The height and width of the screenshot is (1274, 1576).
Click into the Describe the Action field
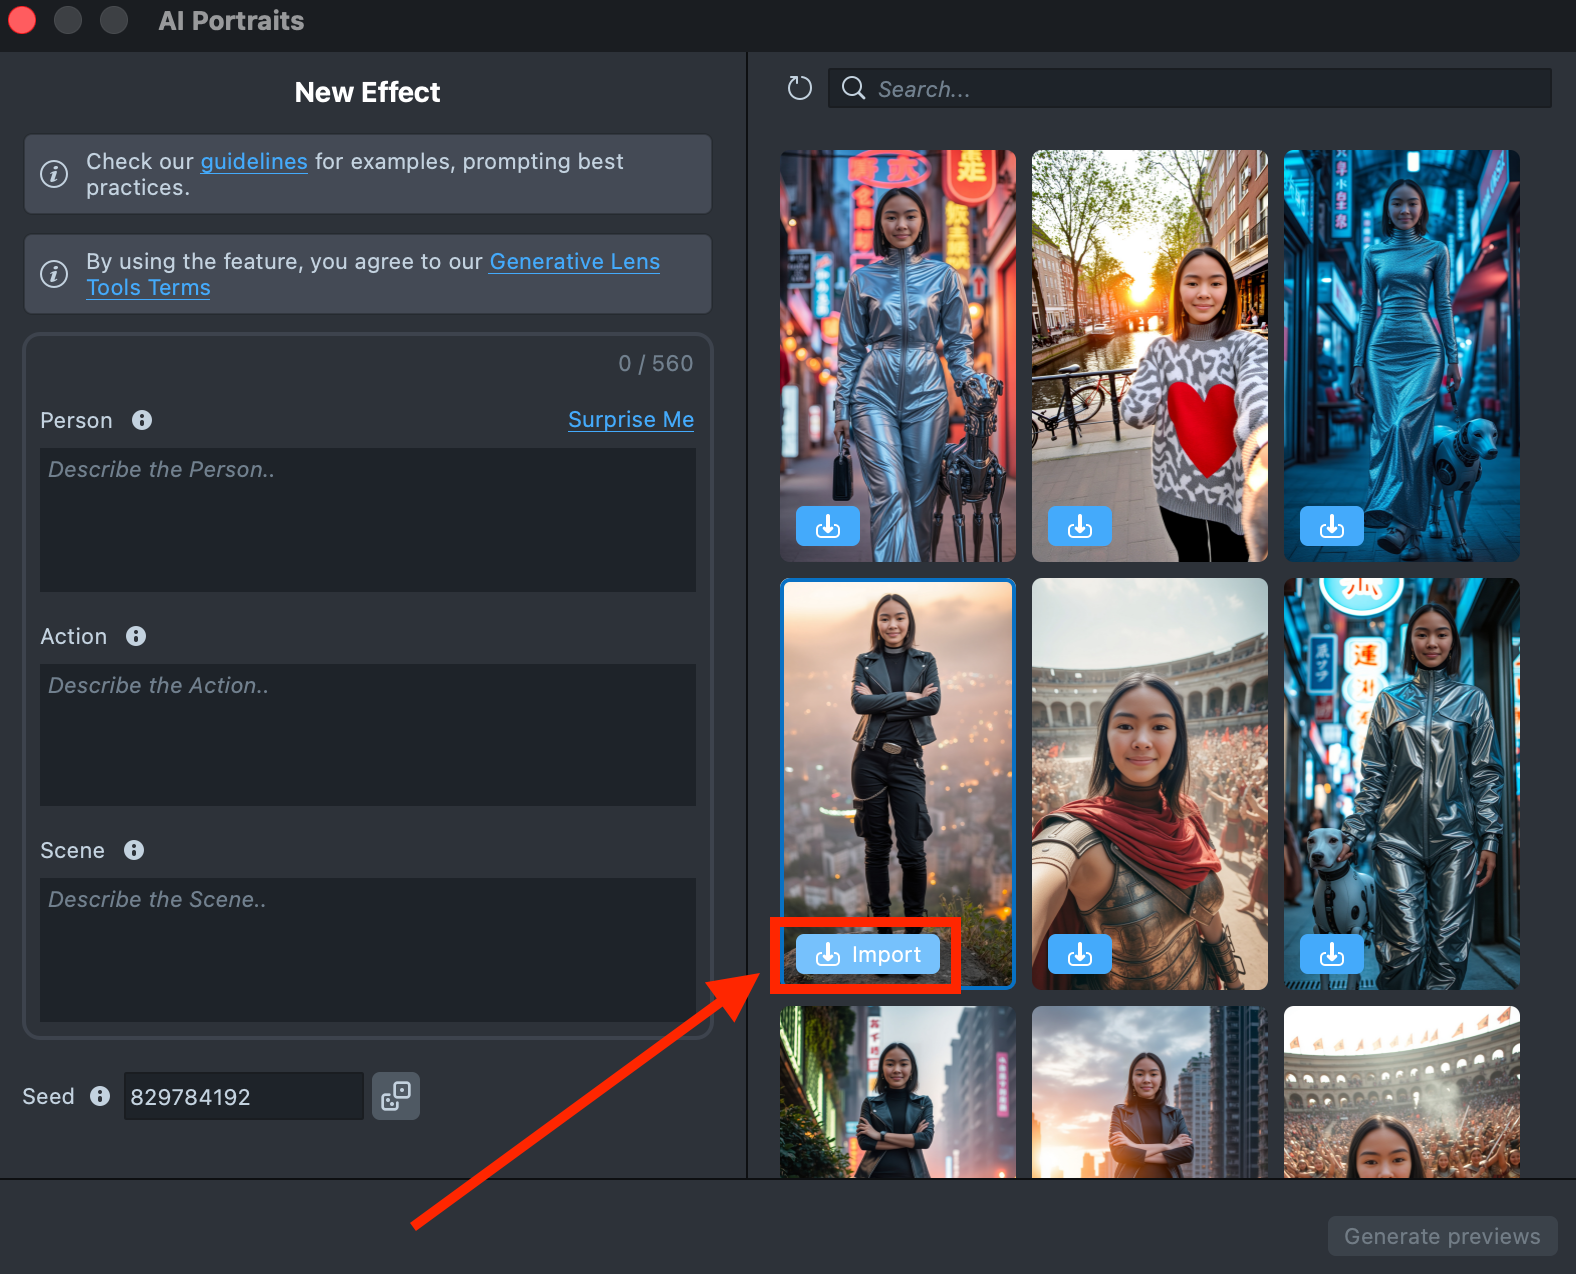367,735
